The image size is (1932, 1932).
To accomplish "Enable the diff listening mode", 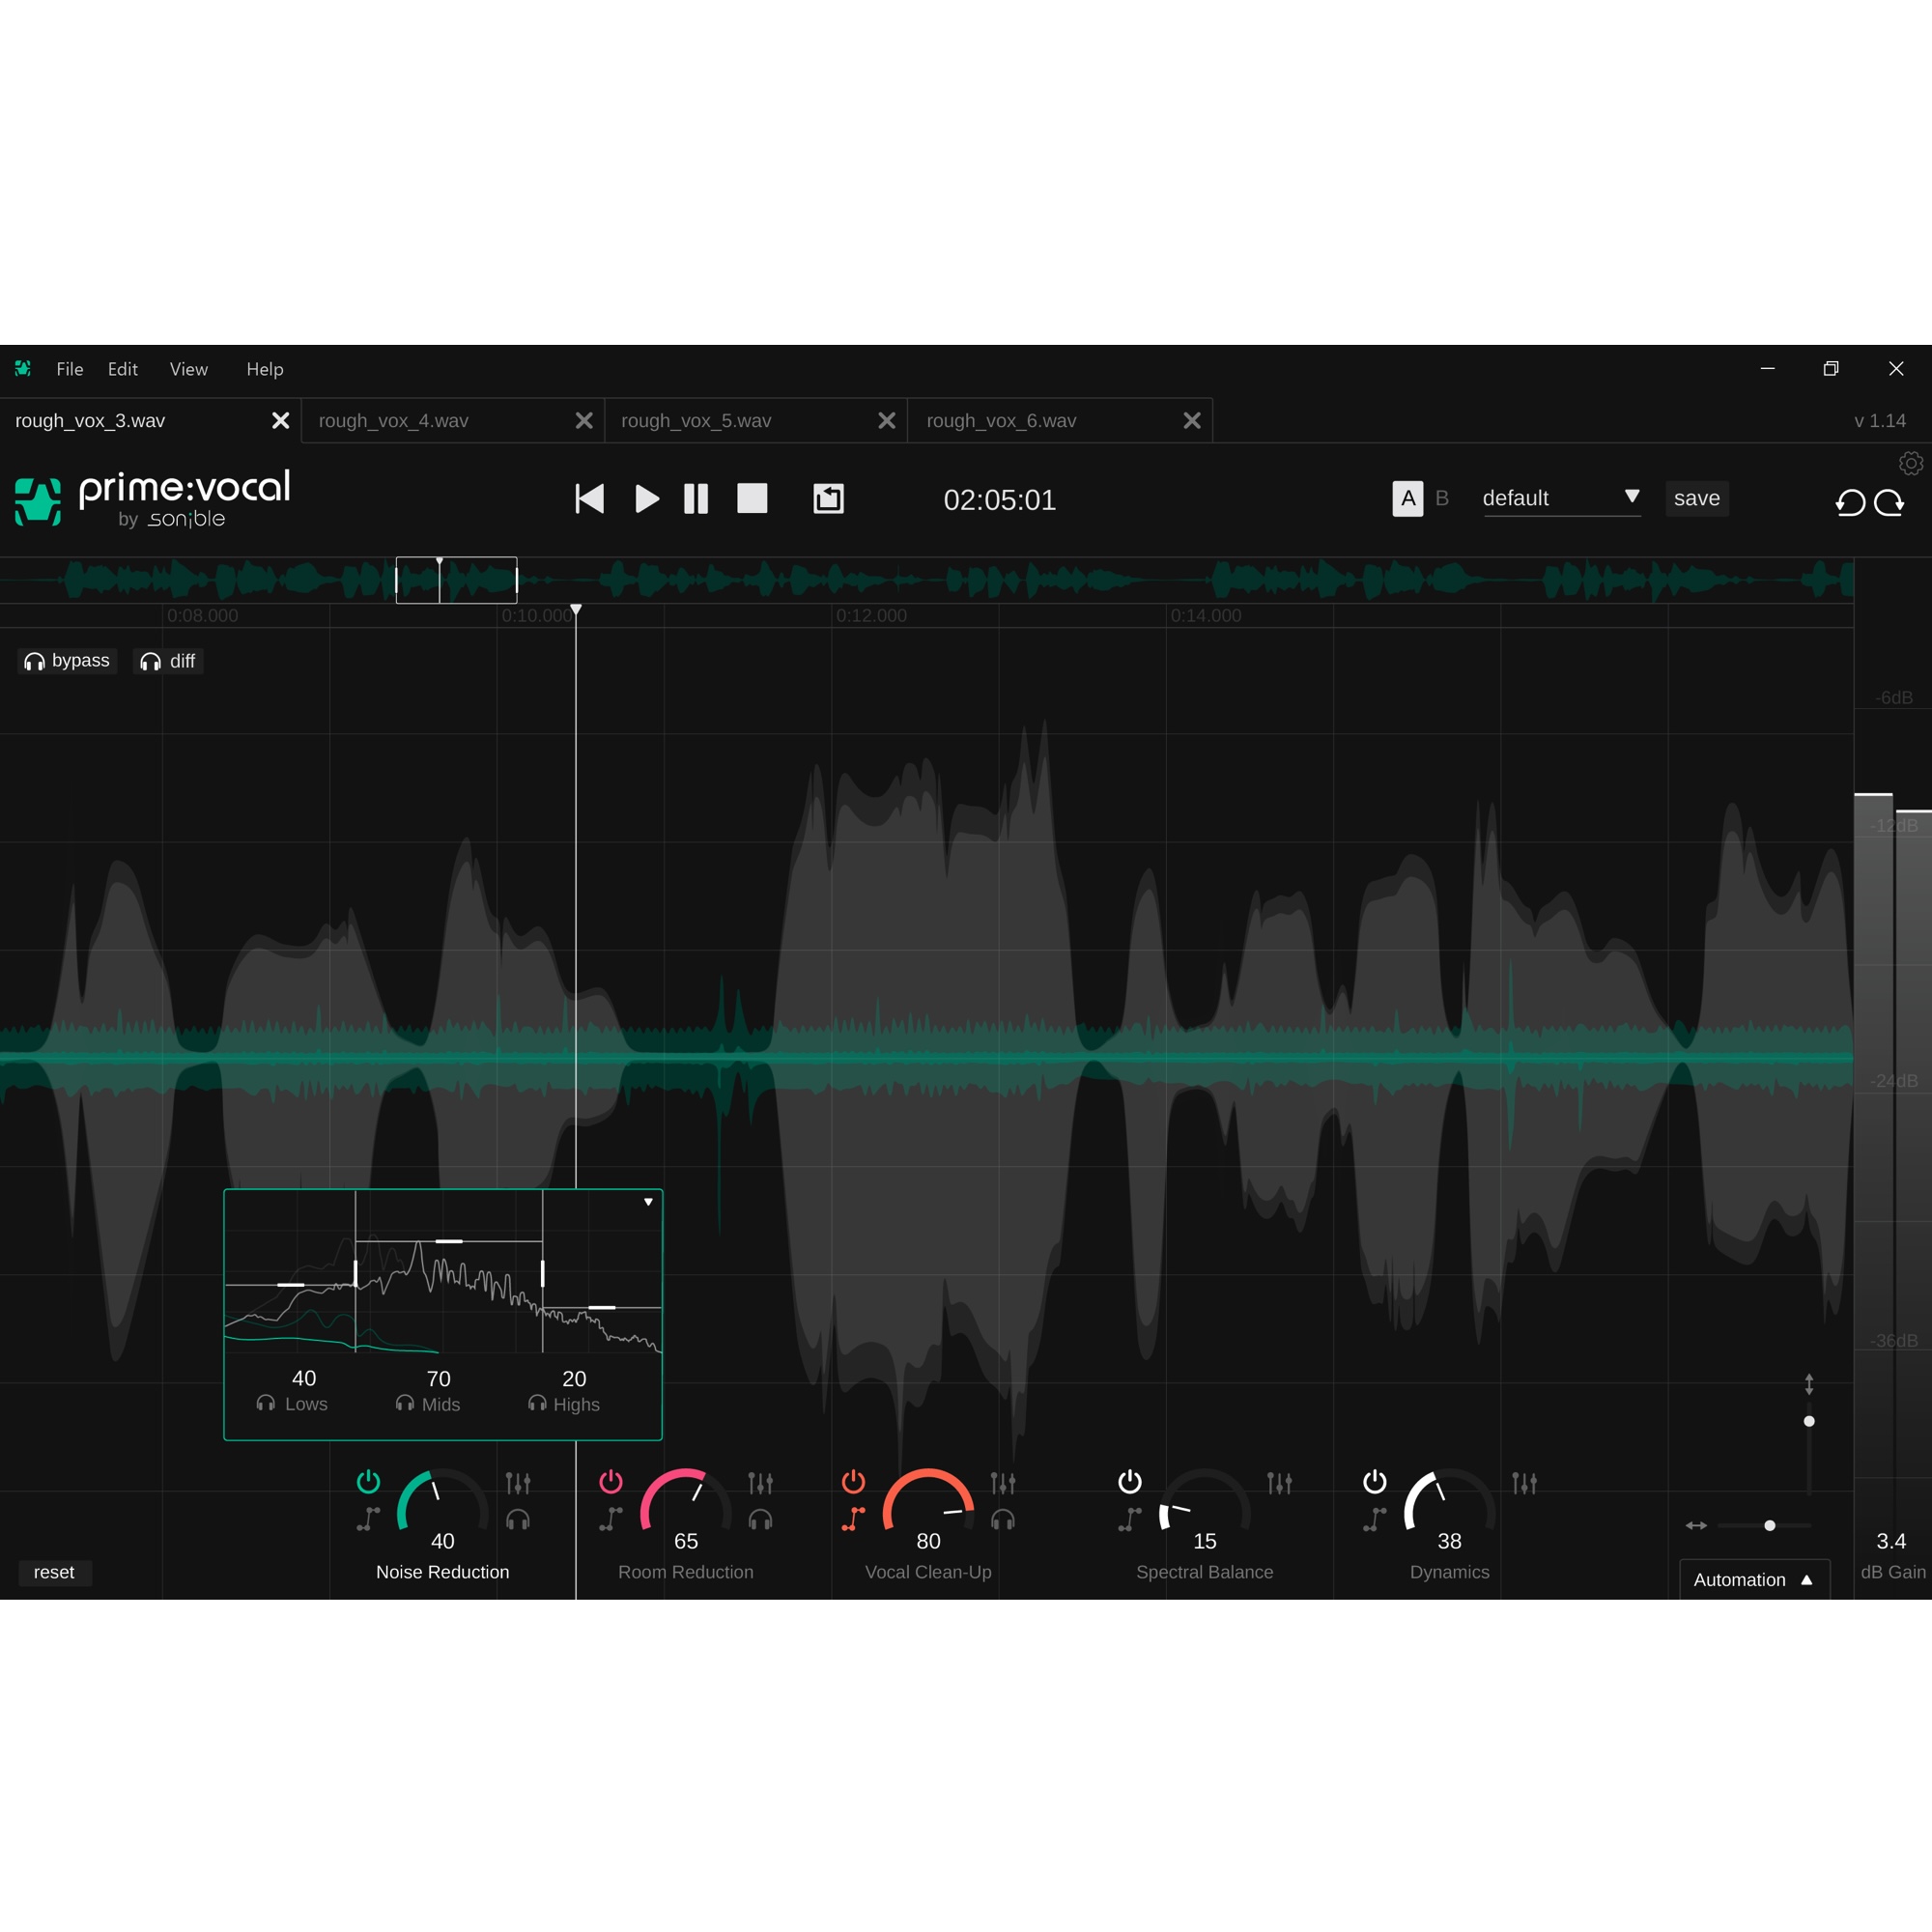I will [x=167, y=660].
